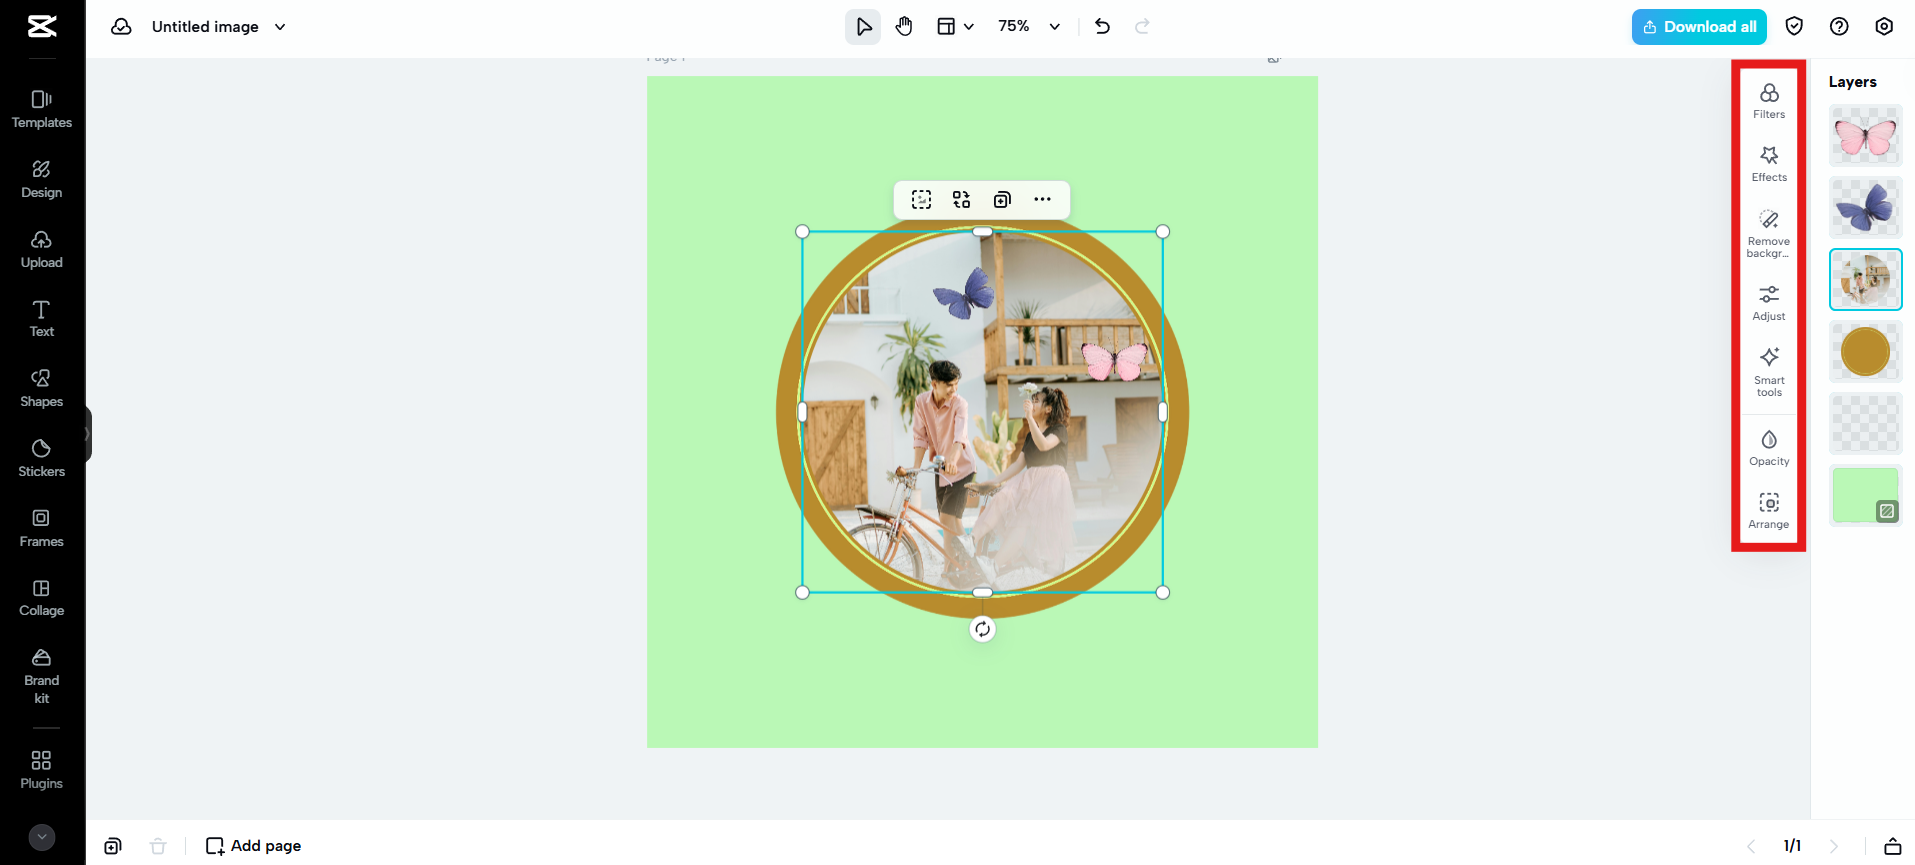Open Smart tools
This screenshot has height=865, width=1915.
[1769, 372]
